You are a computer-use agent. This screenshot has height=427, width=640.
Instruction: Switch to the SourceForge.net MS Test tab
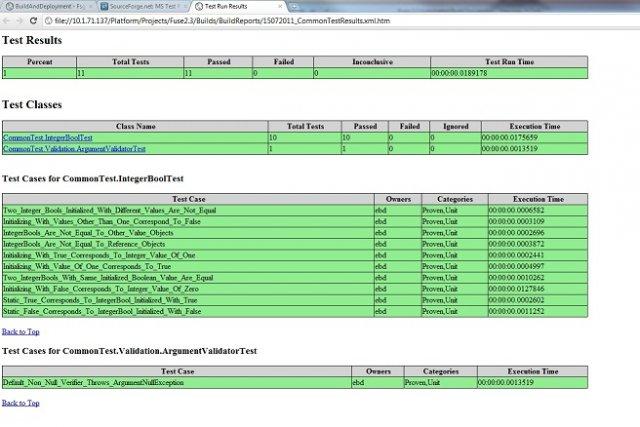tap(142, 6)
